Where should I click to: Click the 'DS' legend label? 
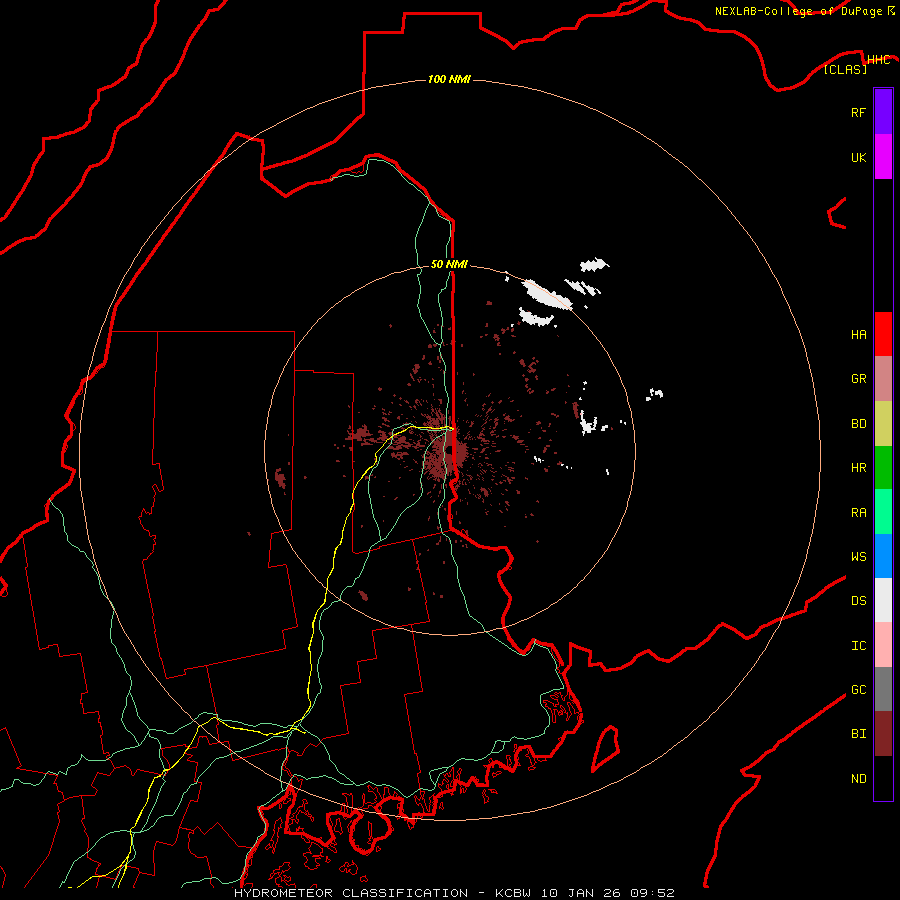coord(858,600)
